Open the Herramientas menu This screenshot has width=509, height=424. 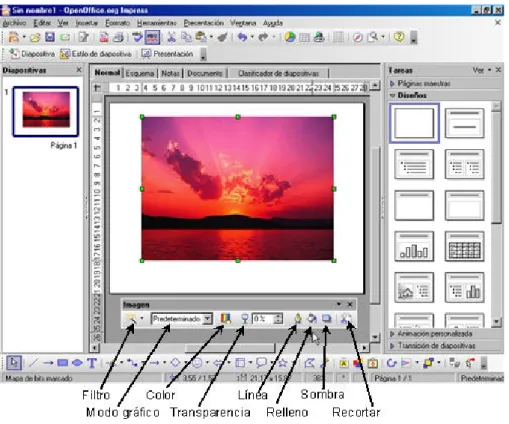pyautogui.click(x=156, y=23)
